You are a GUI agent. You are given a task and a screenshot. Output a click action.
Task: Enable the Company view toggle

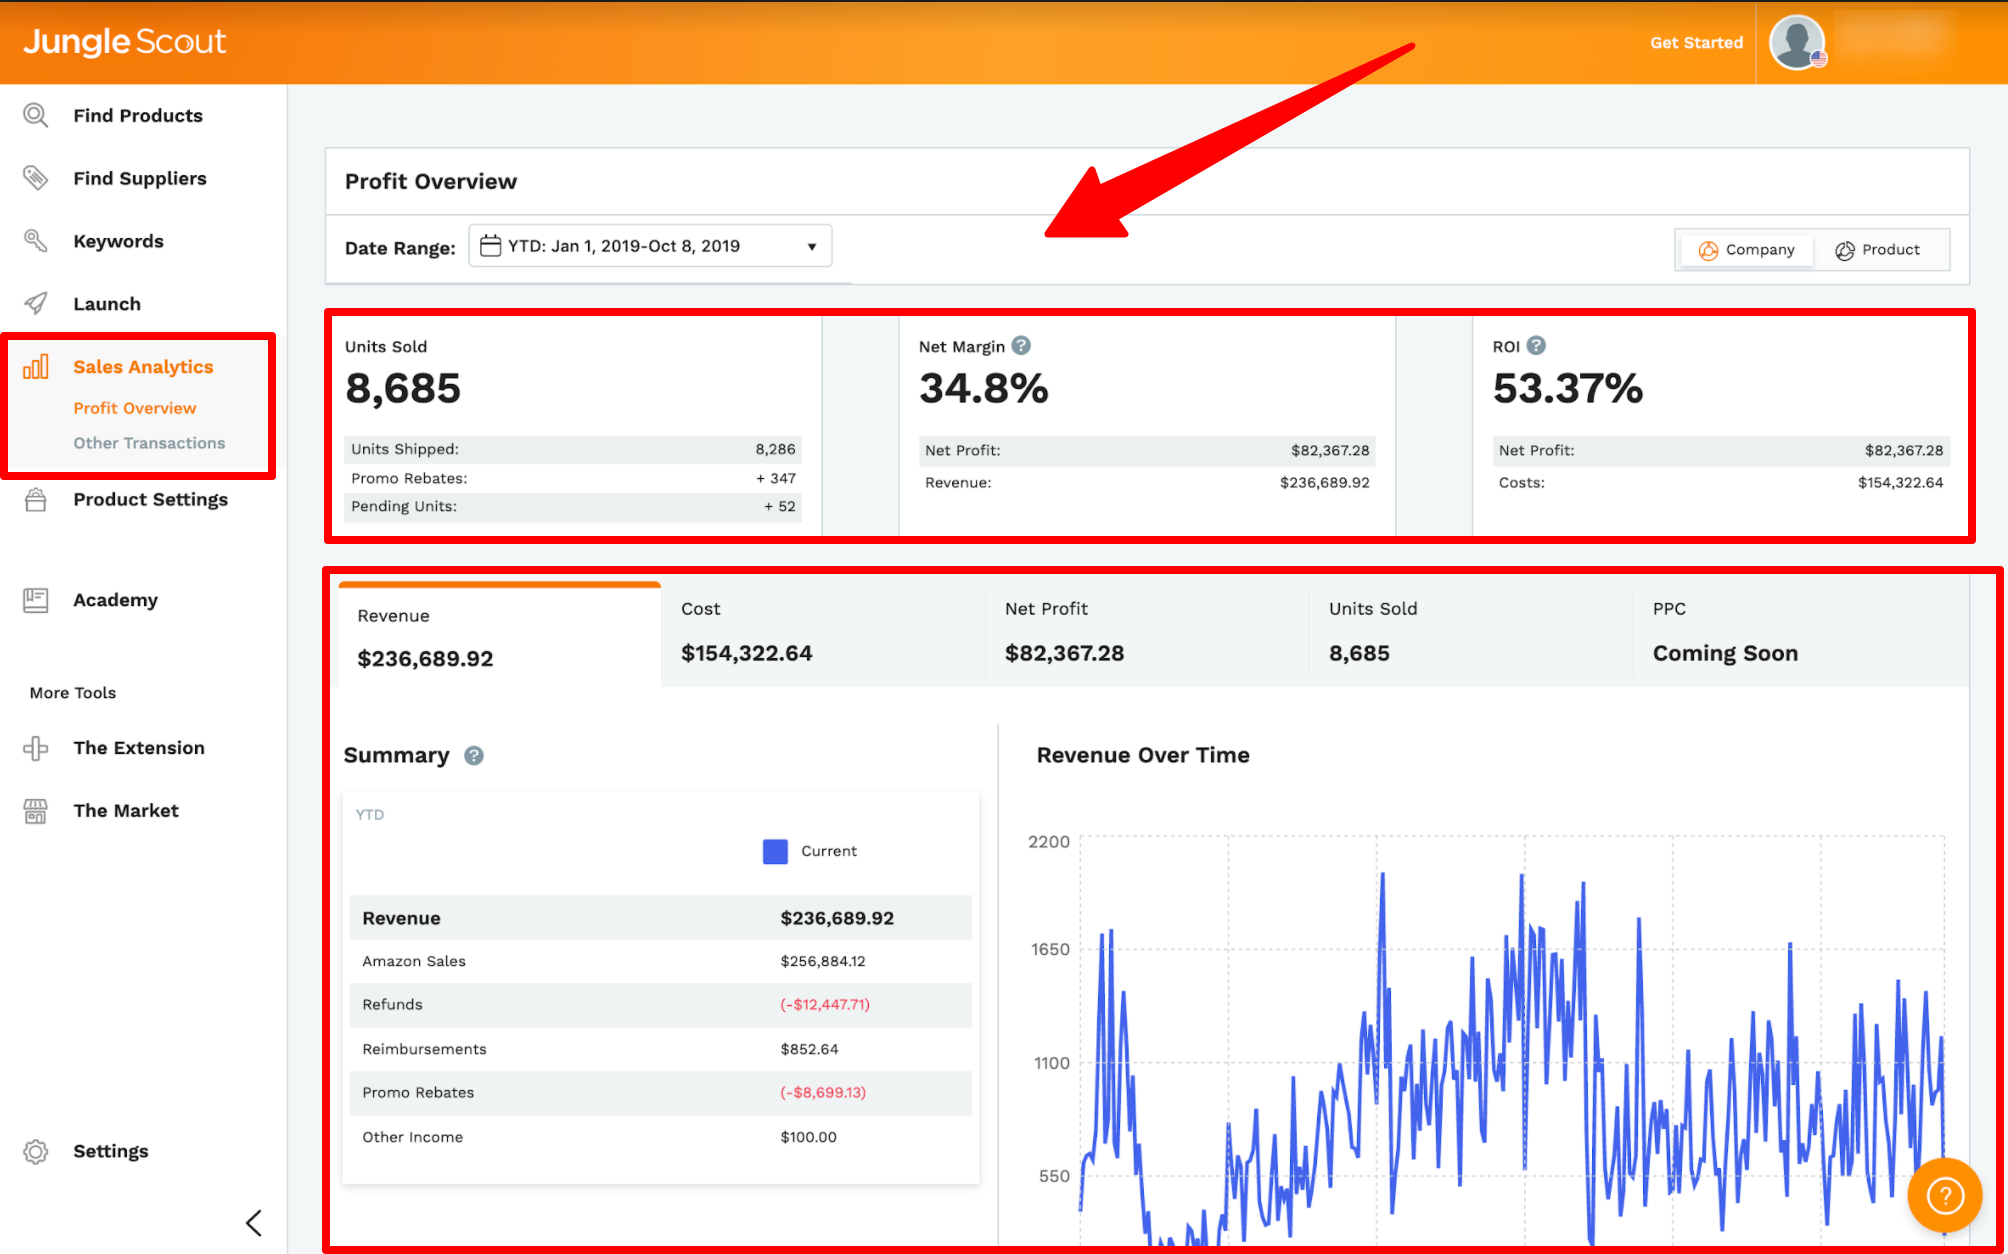coord(1745,249)
